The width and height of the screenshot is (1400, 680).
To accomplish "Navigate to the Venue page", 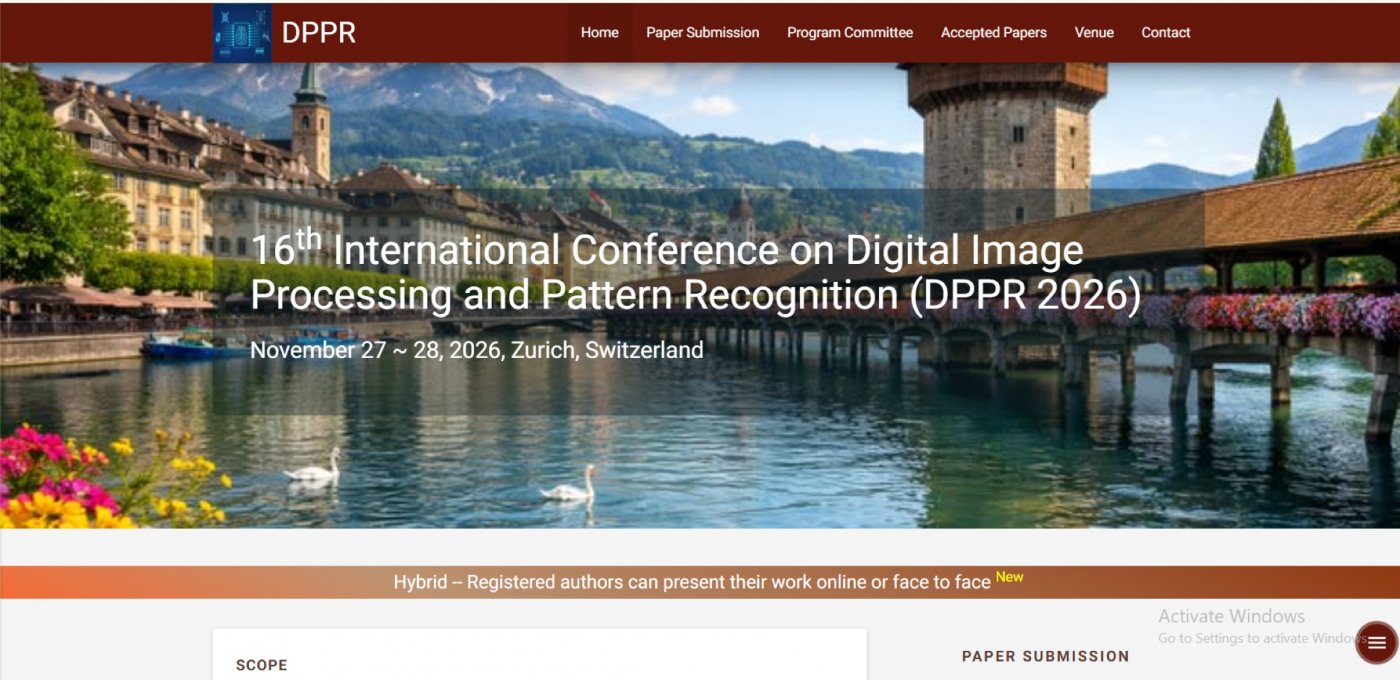I will [x=1094, y=33].
